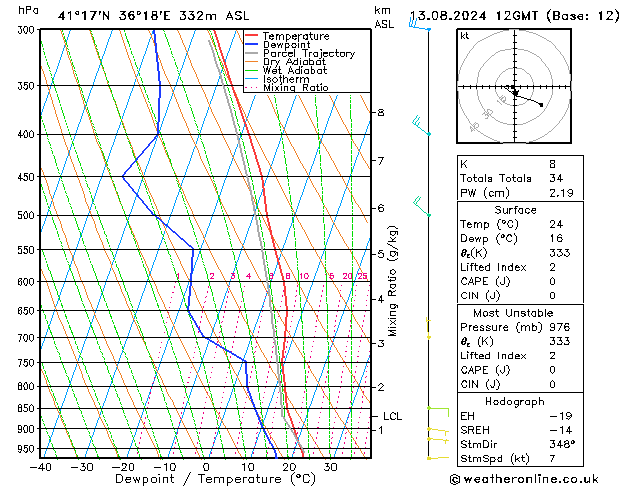Click the Dry Adiabat legend entry
The height and width of the screenshot is (486, 629).
pyautogui.click(x=285, y=62)
